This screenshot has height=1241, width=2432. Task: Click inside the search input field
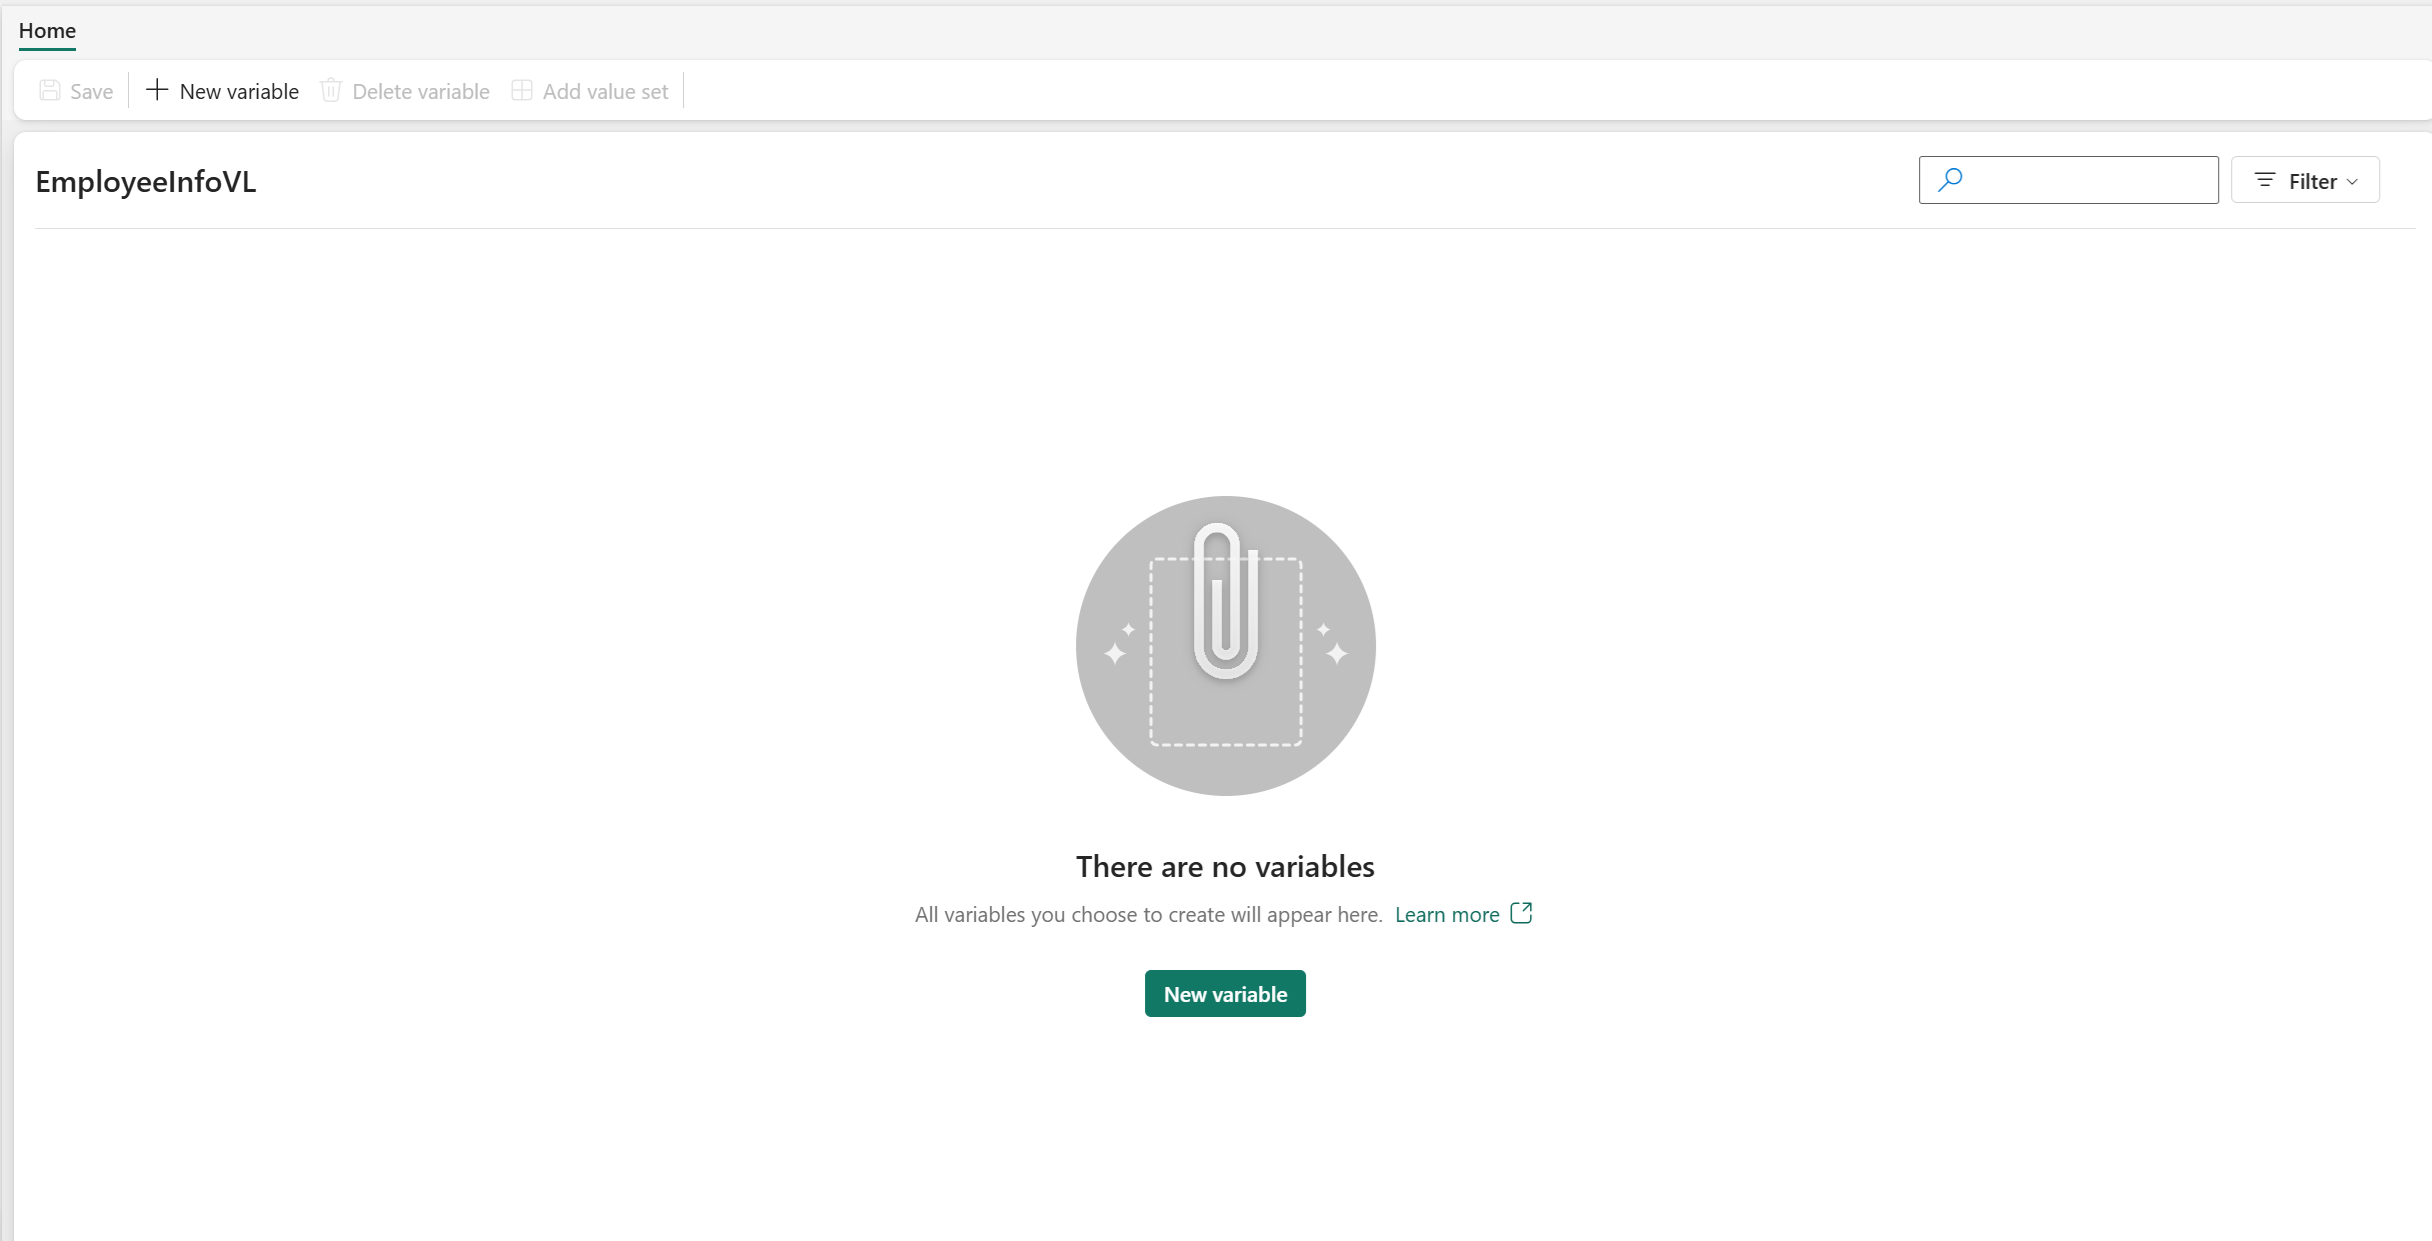click(2080, 179)
